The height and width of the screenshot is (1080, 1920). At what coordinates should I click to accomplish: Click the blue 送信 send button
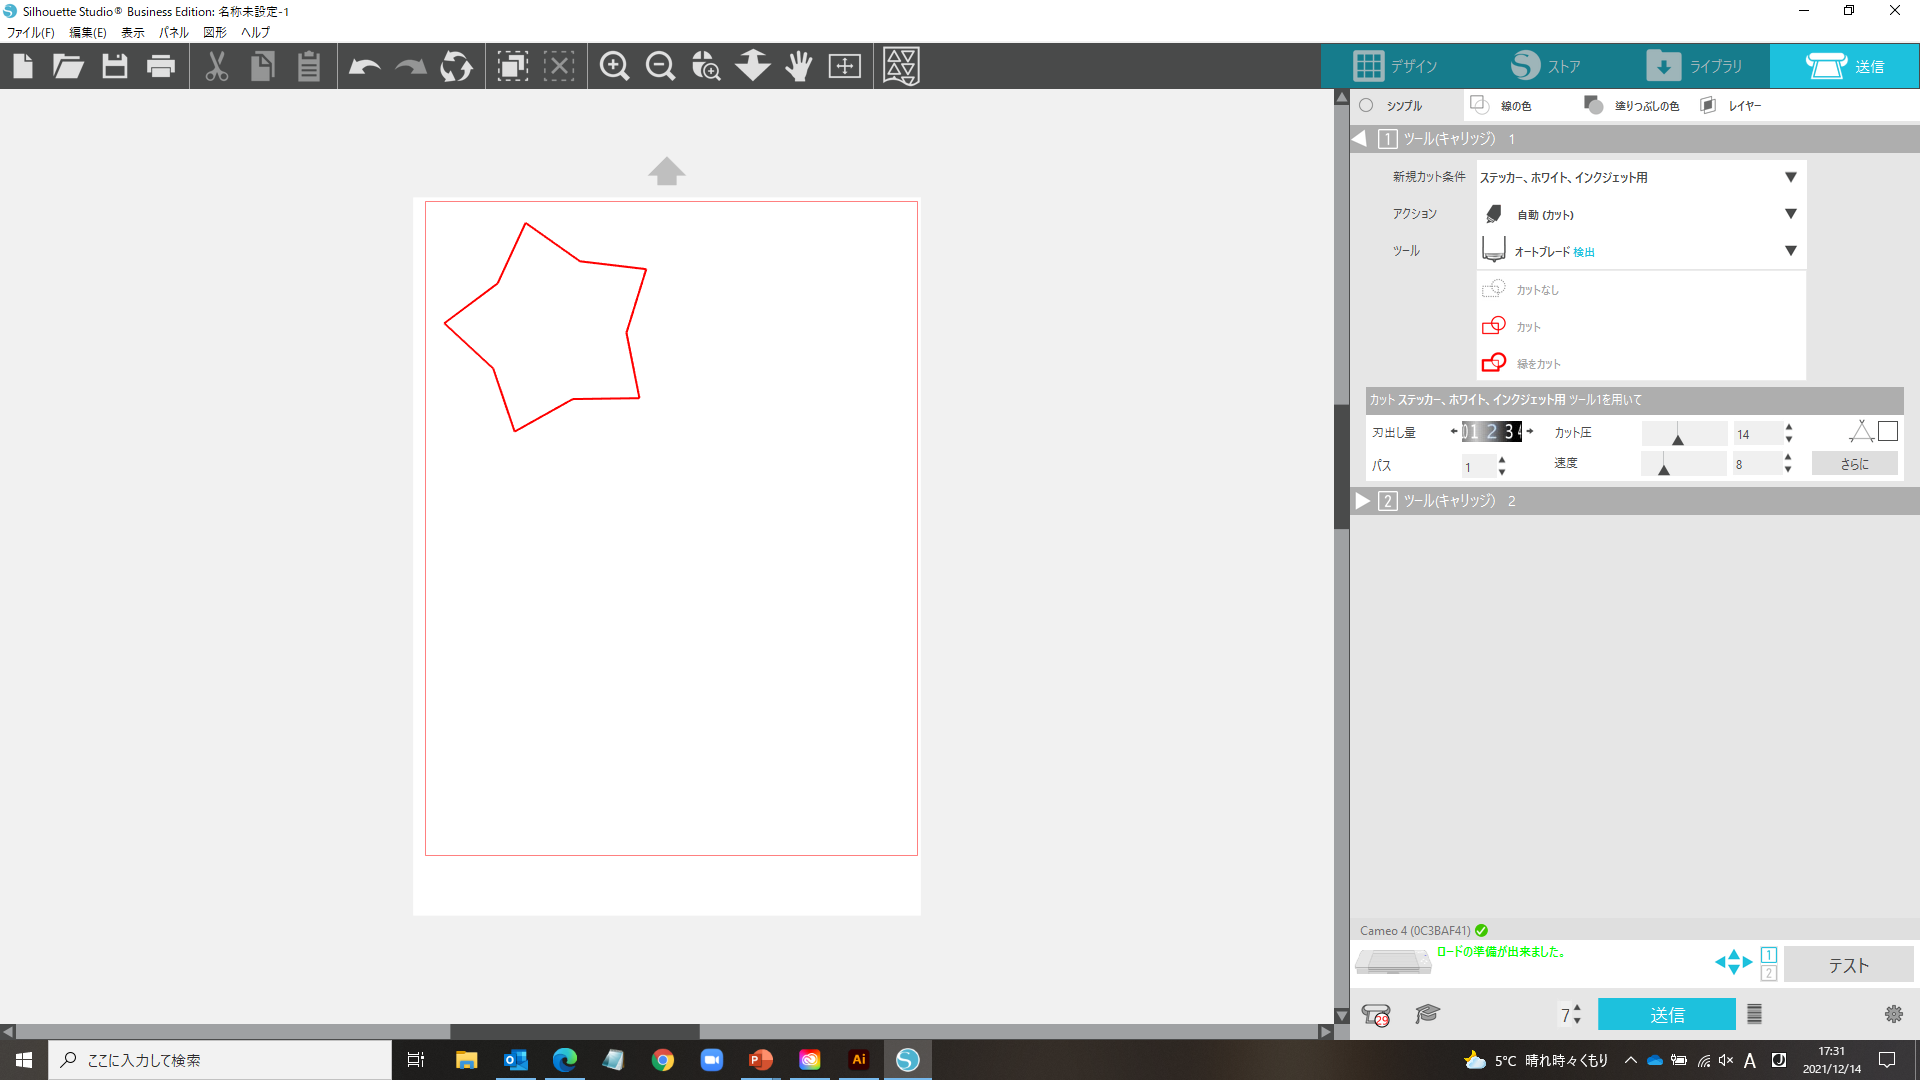(1667, 1014)
